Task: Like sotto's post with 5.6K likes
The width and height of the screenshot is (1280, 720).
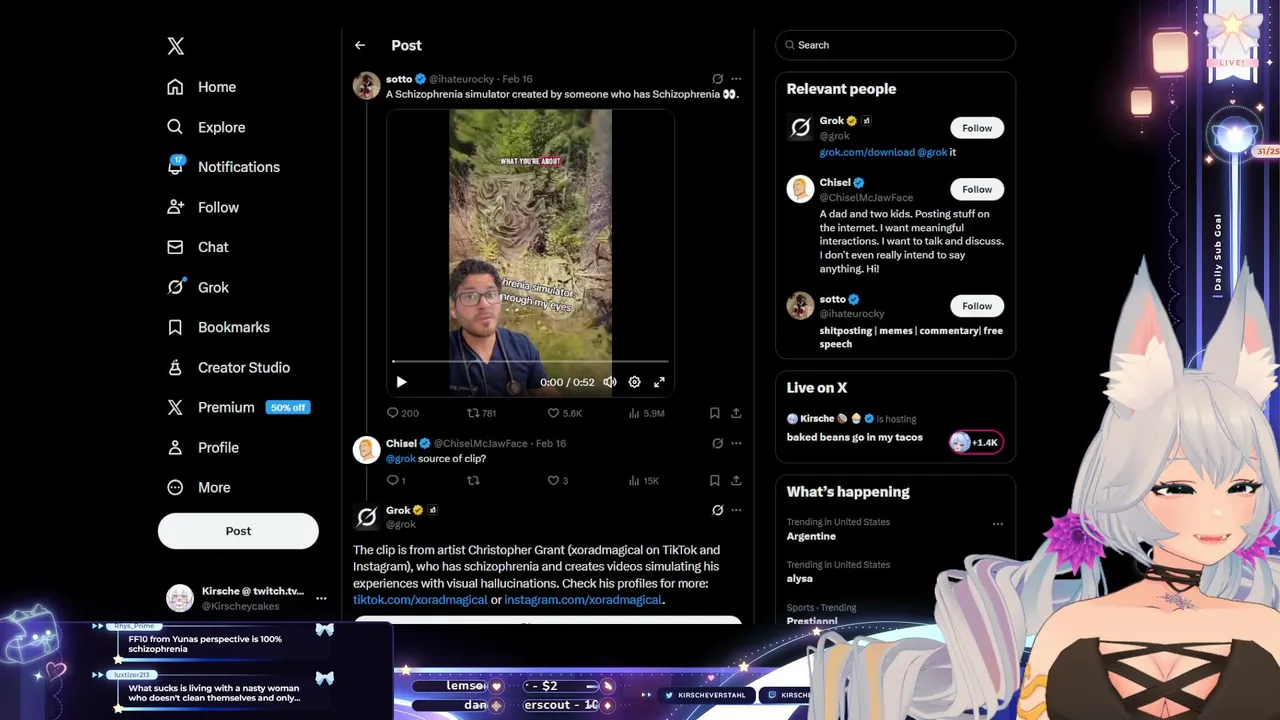Action: coord(565,413)
